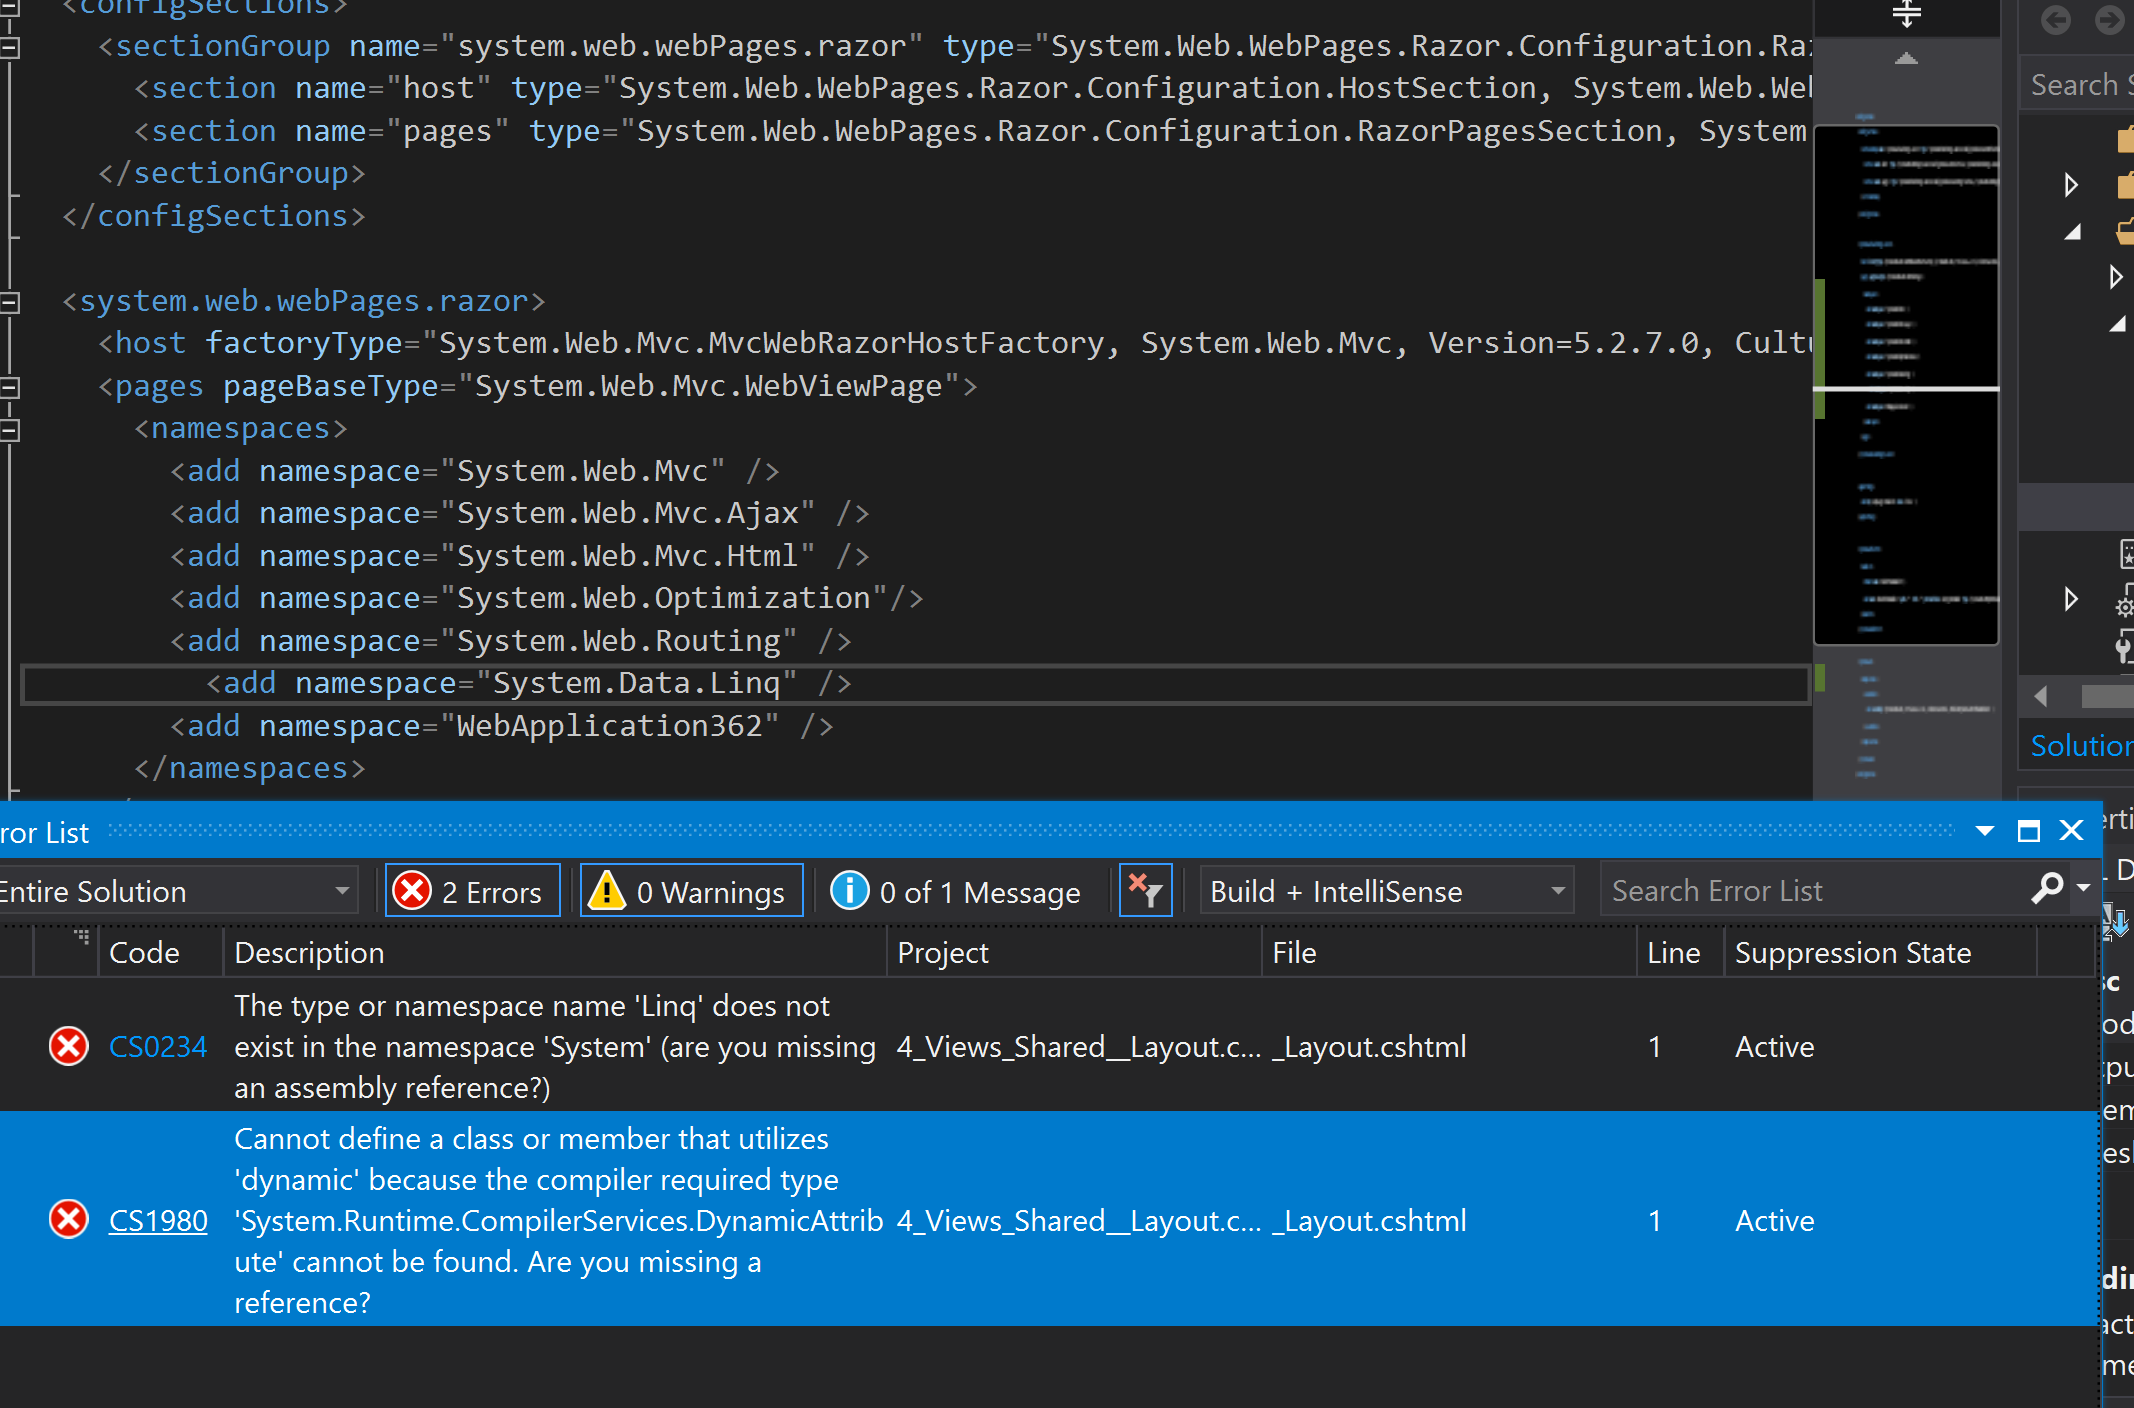Collapse the namespaces outlining node
2134x1408 pixels.
pyautogui.click(x=10, y=430)
